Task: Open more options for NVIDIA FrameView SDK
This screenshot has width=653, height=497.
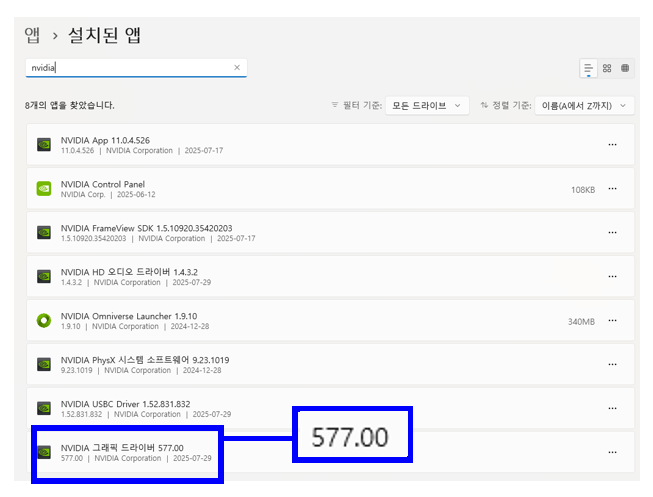Action: coord(612,232)
